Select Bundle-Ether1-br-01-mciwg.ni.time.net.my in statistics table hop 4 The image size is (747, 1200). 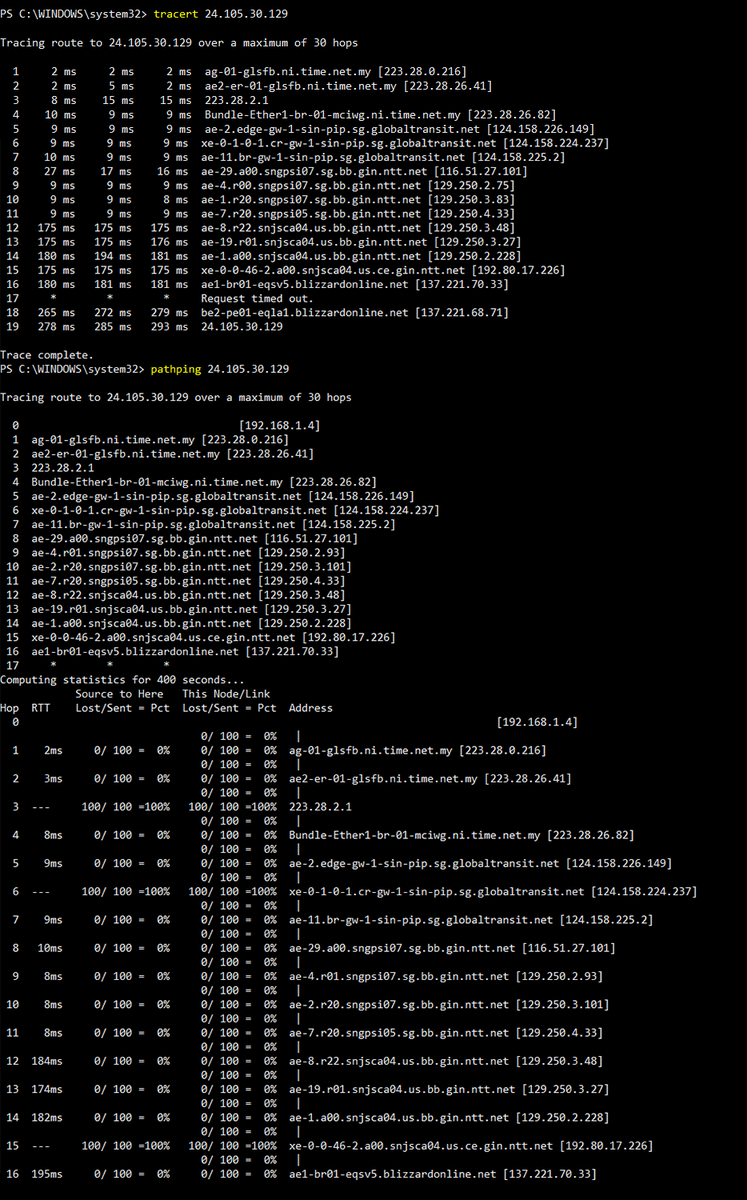[414, 835]
